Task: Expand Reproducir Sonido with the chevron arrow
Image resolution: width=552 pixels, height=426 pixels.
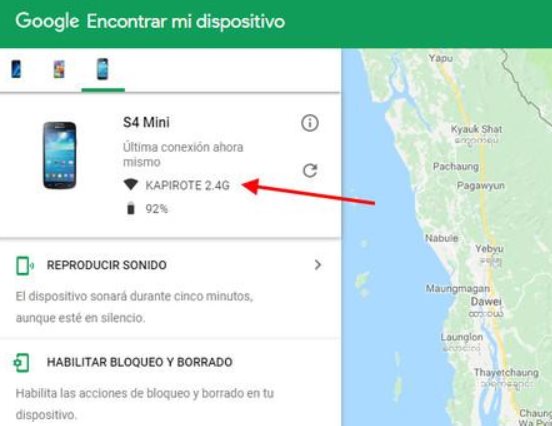Action: (x=318, y=265)
